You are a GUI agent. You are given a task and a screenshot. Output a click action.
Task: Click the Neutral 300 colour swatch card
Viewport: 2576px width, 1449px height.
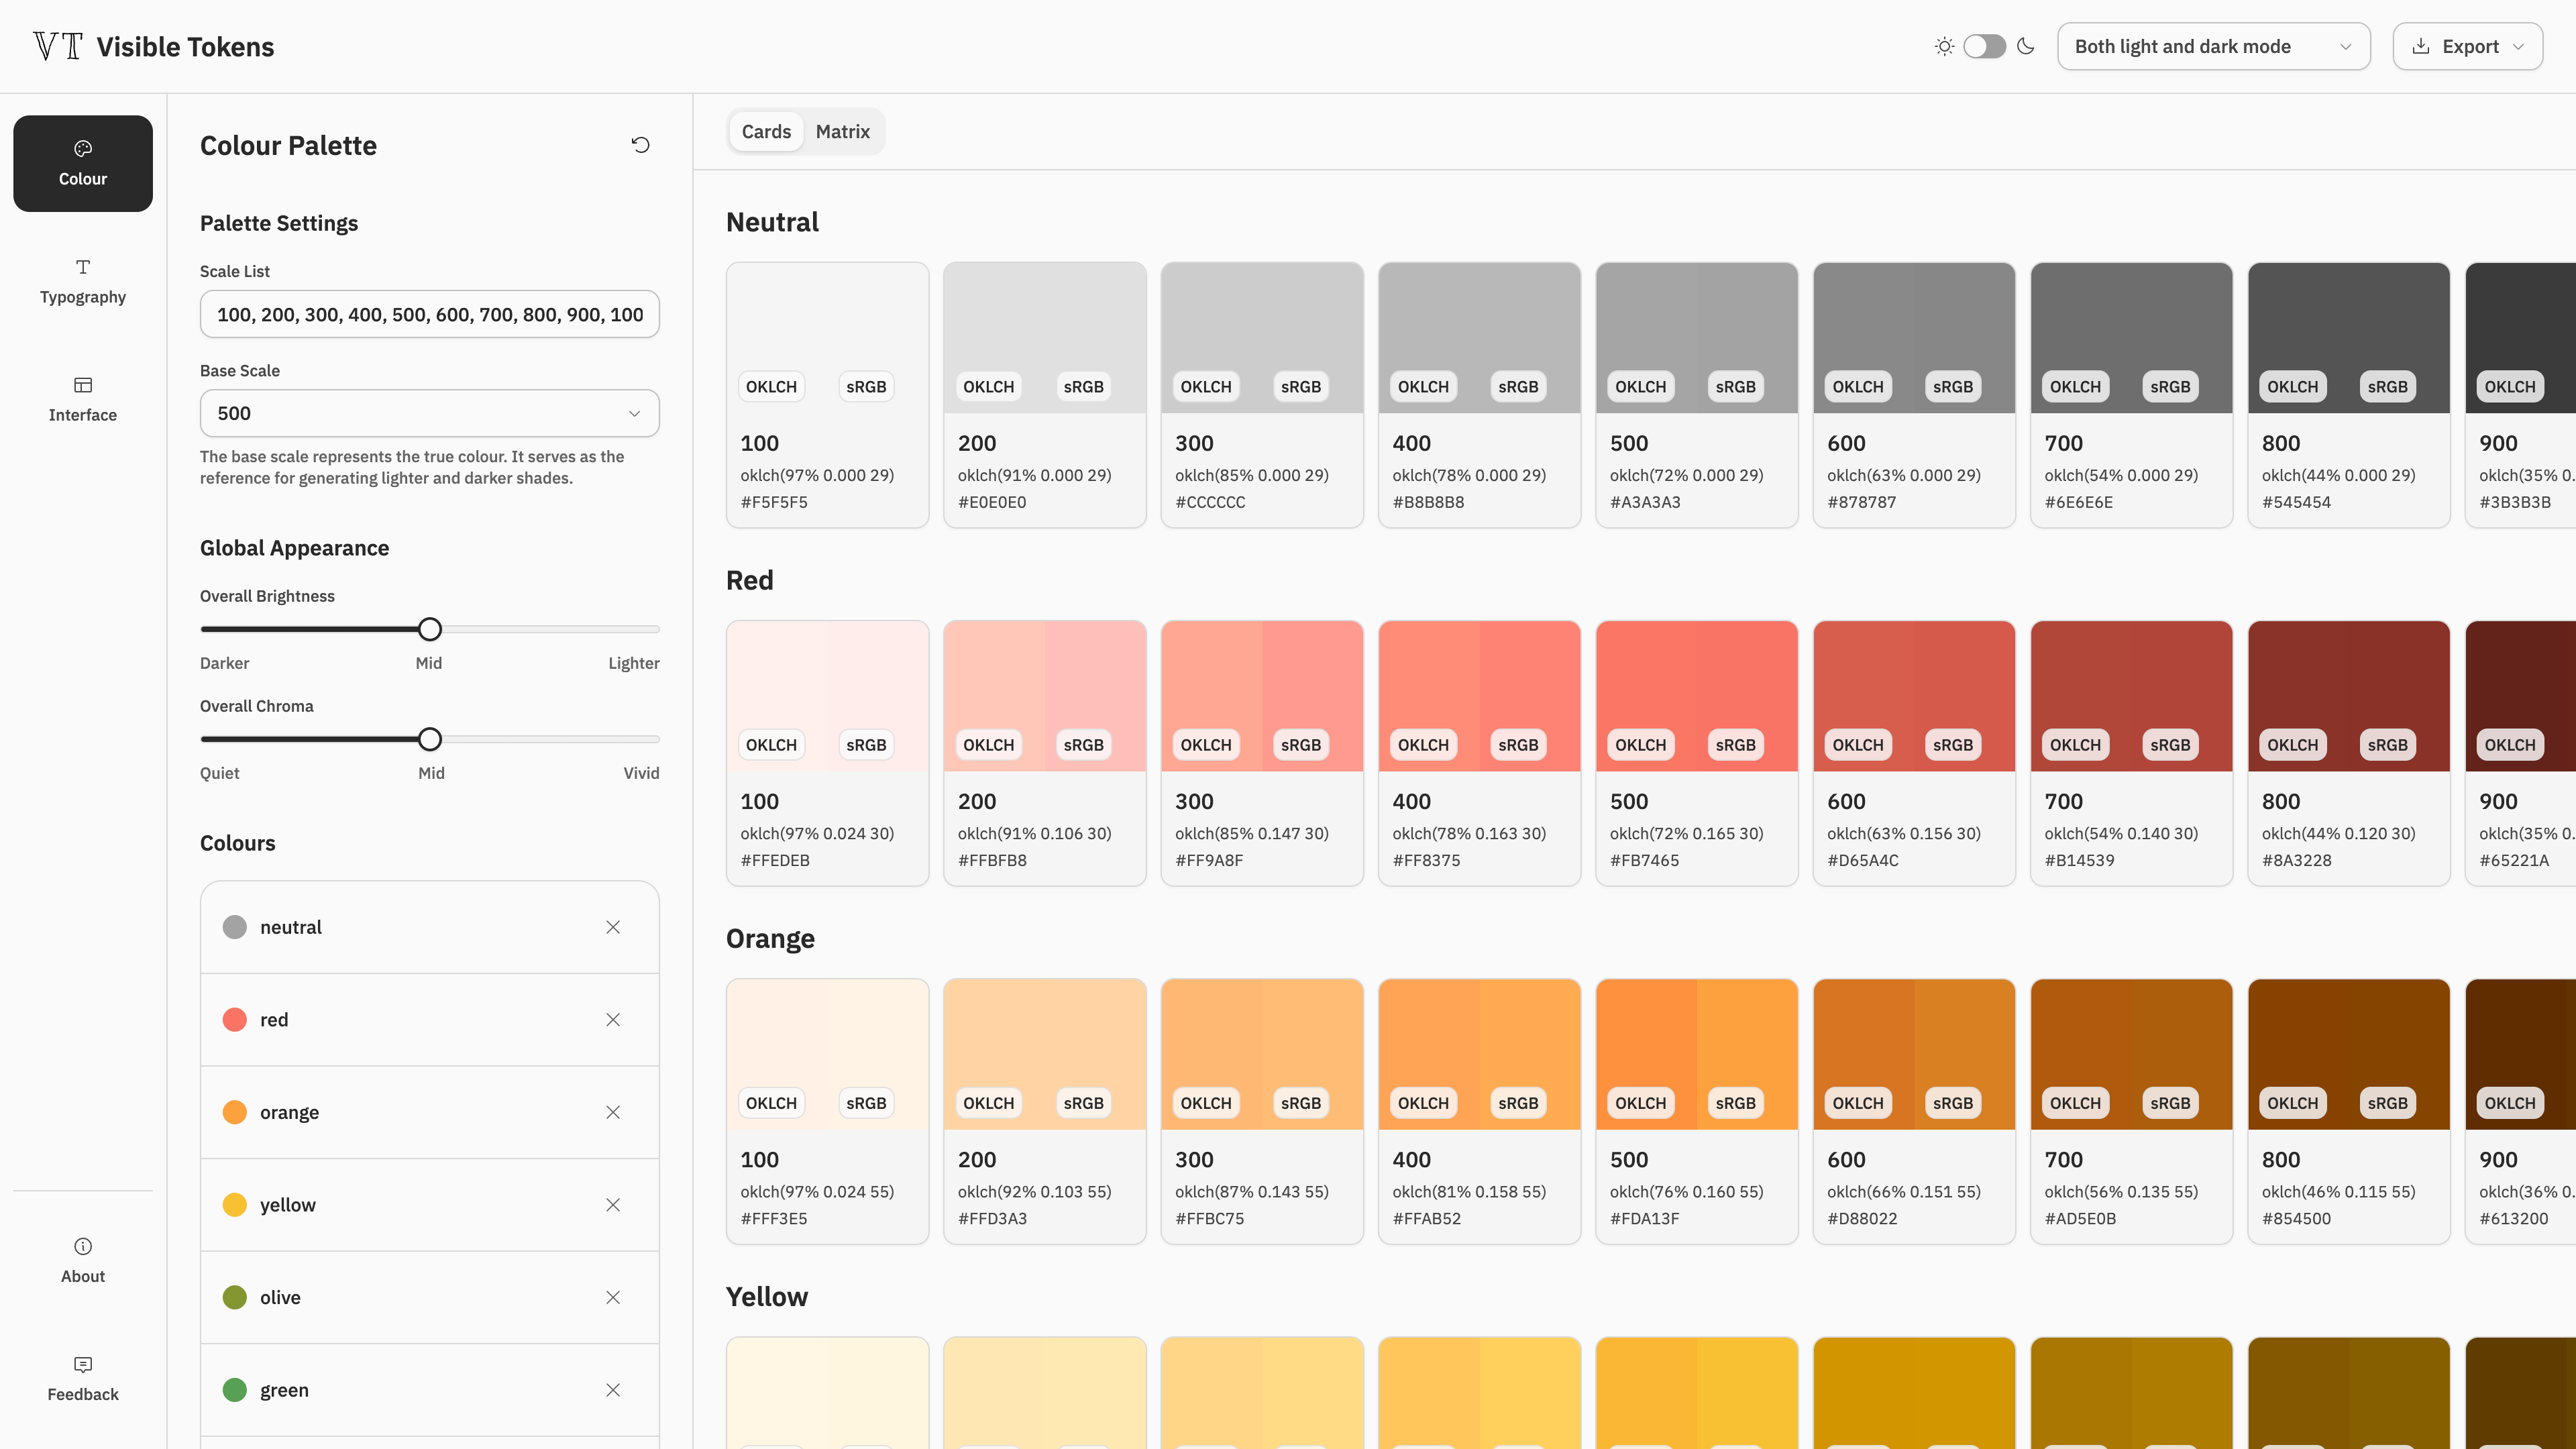[1262, 395]
